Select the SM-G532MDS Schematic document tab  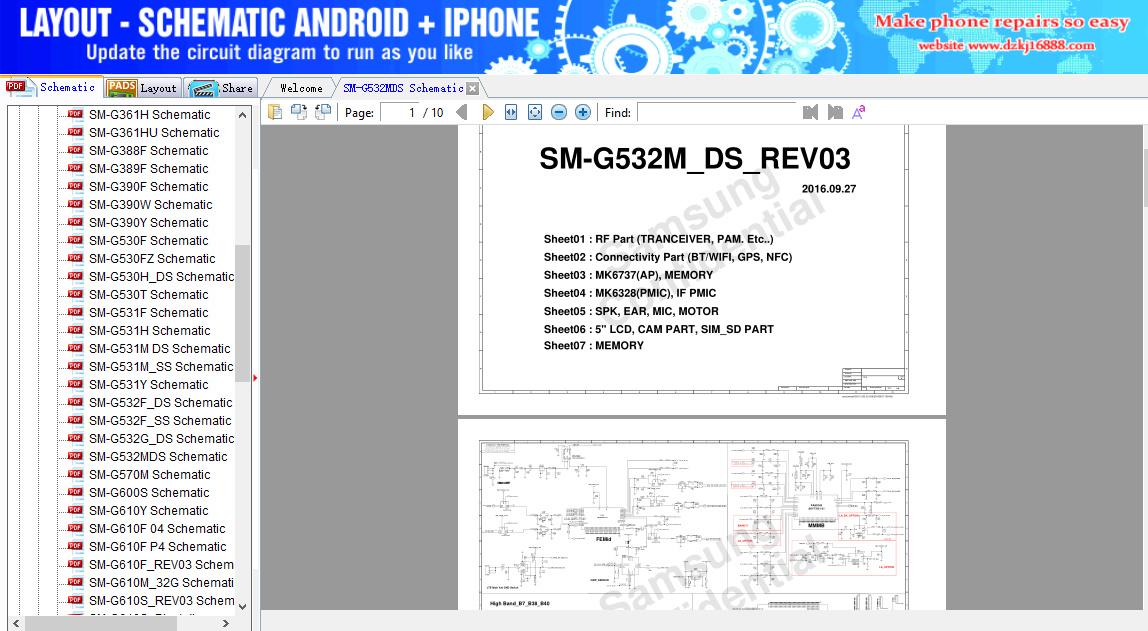pos(403,88)
